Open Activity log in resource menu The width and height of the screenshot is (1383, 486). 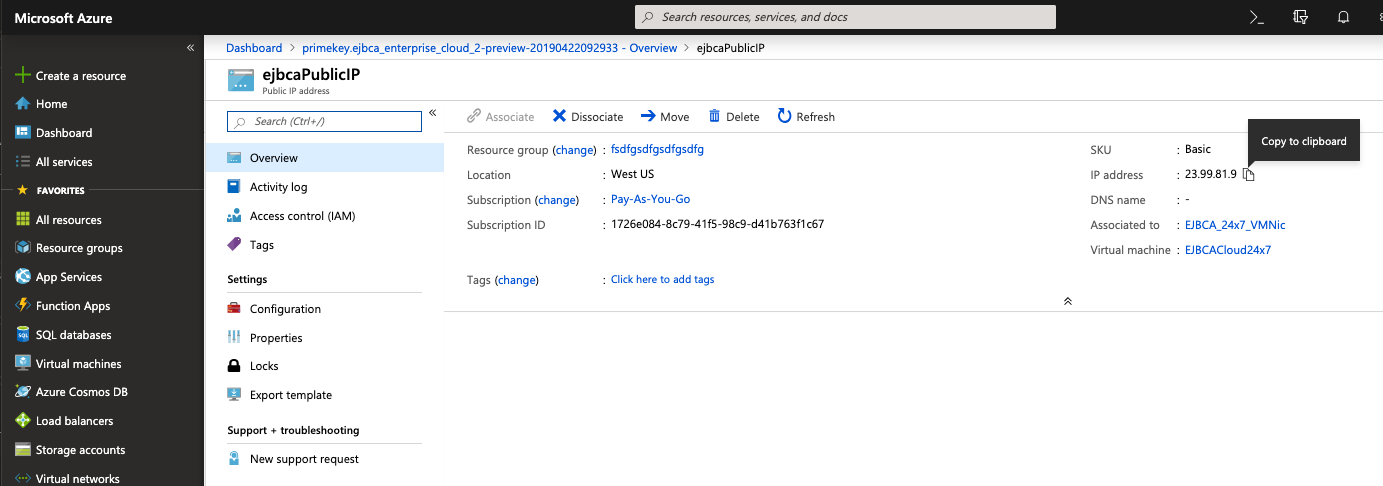pos(278,187)
